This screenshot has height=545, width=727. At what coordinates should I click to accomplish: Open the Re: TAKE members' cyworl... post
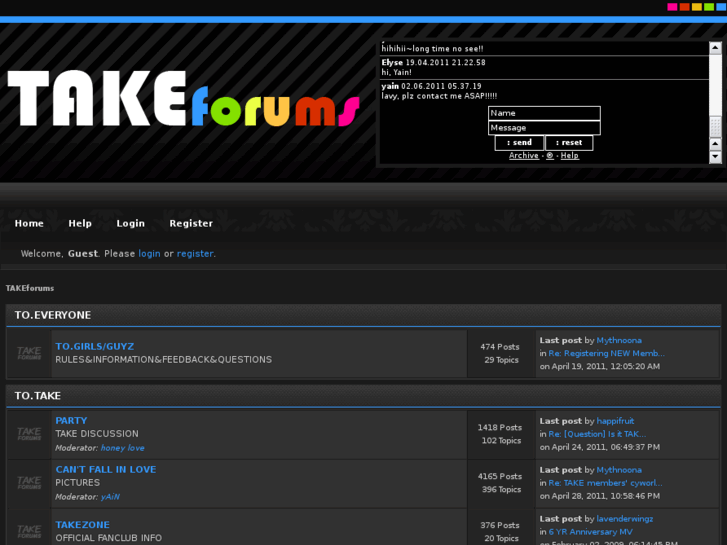pos(606,483)
